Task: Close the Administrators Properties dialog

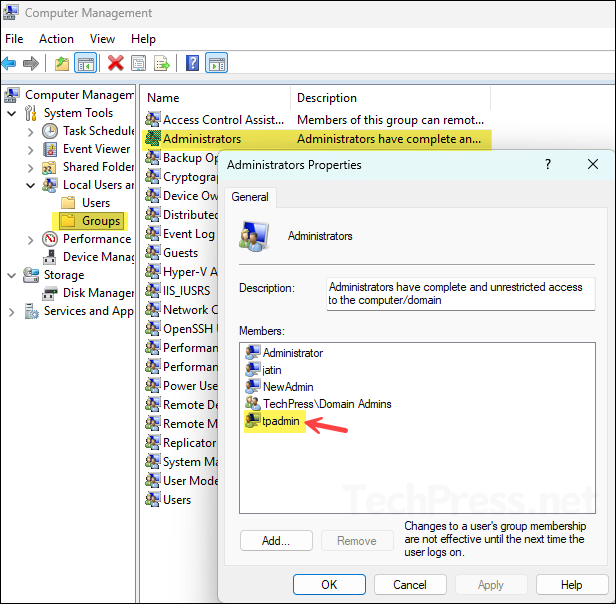Action: click(593, 164)
